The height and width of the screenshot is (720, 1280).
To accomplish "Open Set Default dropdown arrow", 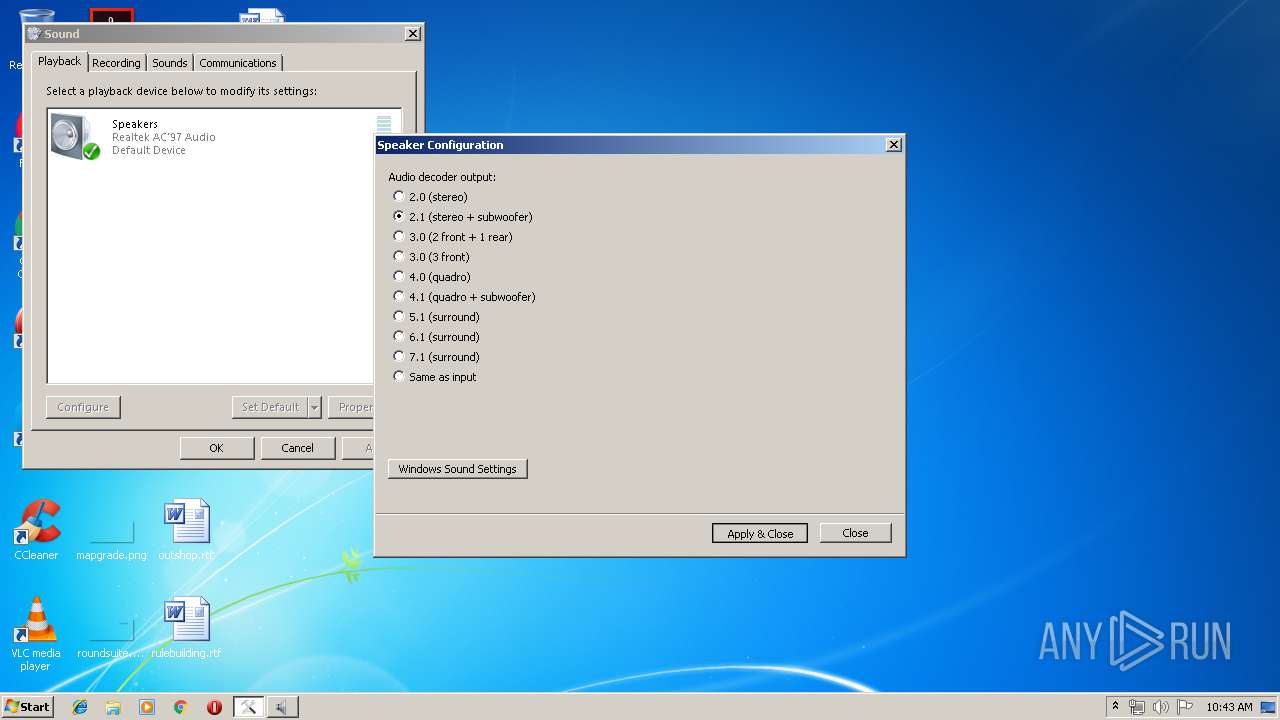I will point(314,407).
